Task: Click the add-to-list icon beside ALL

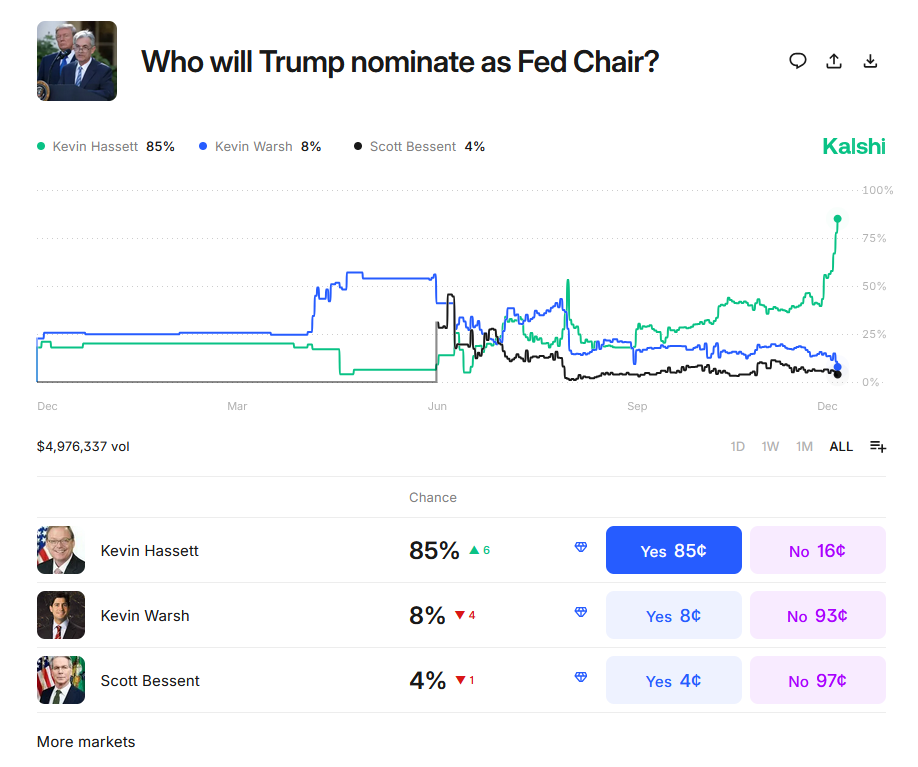Action: click(x=877, y=446)
